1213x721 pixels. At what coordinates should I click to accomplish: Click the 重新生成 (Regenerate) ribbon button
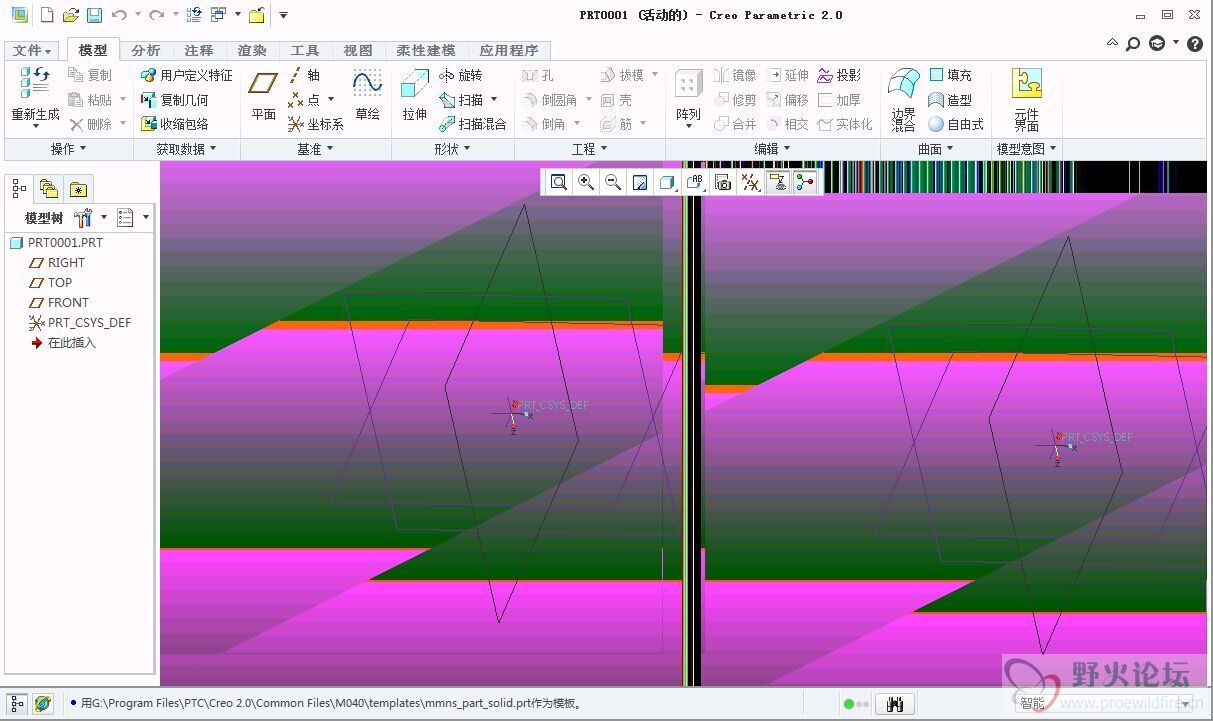click(35, 98)
